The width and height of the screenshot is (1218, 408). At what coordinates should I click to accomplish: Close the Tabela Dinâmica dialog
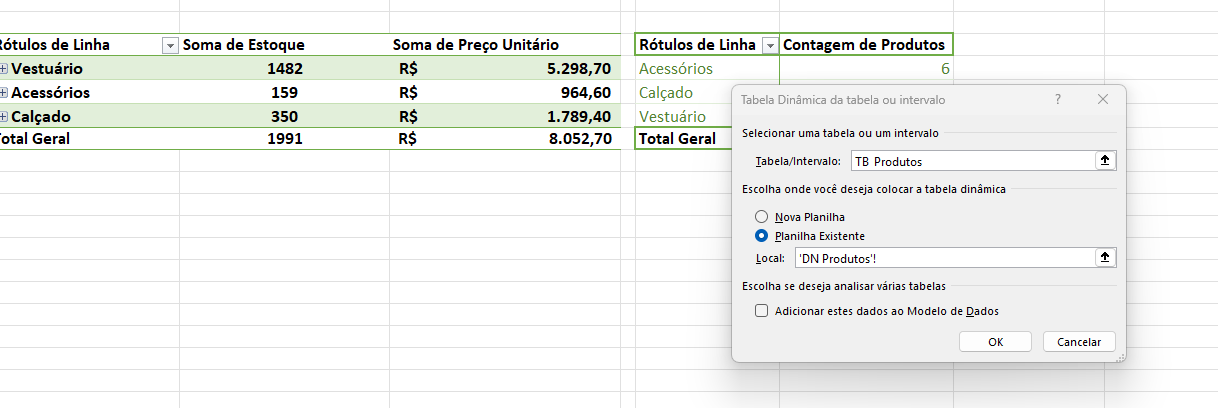[x=1103, y=100]
